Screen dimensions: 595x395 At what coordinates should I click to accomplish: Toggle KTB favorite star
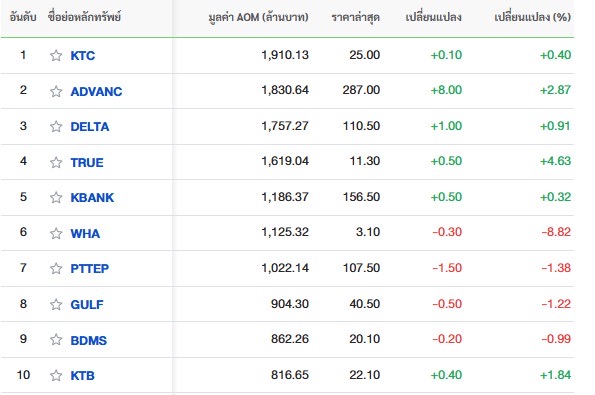point(56,375)
